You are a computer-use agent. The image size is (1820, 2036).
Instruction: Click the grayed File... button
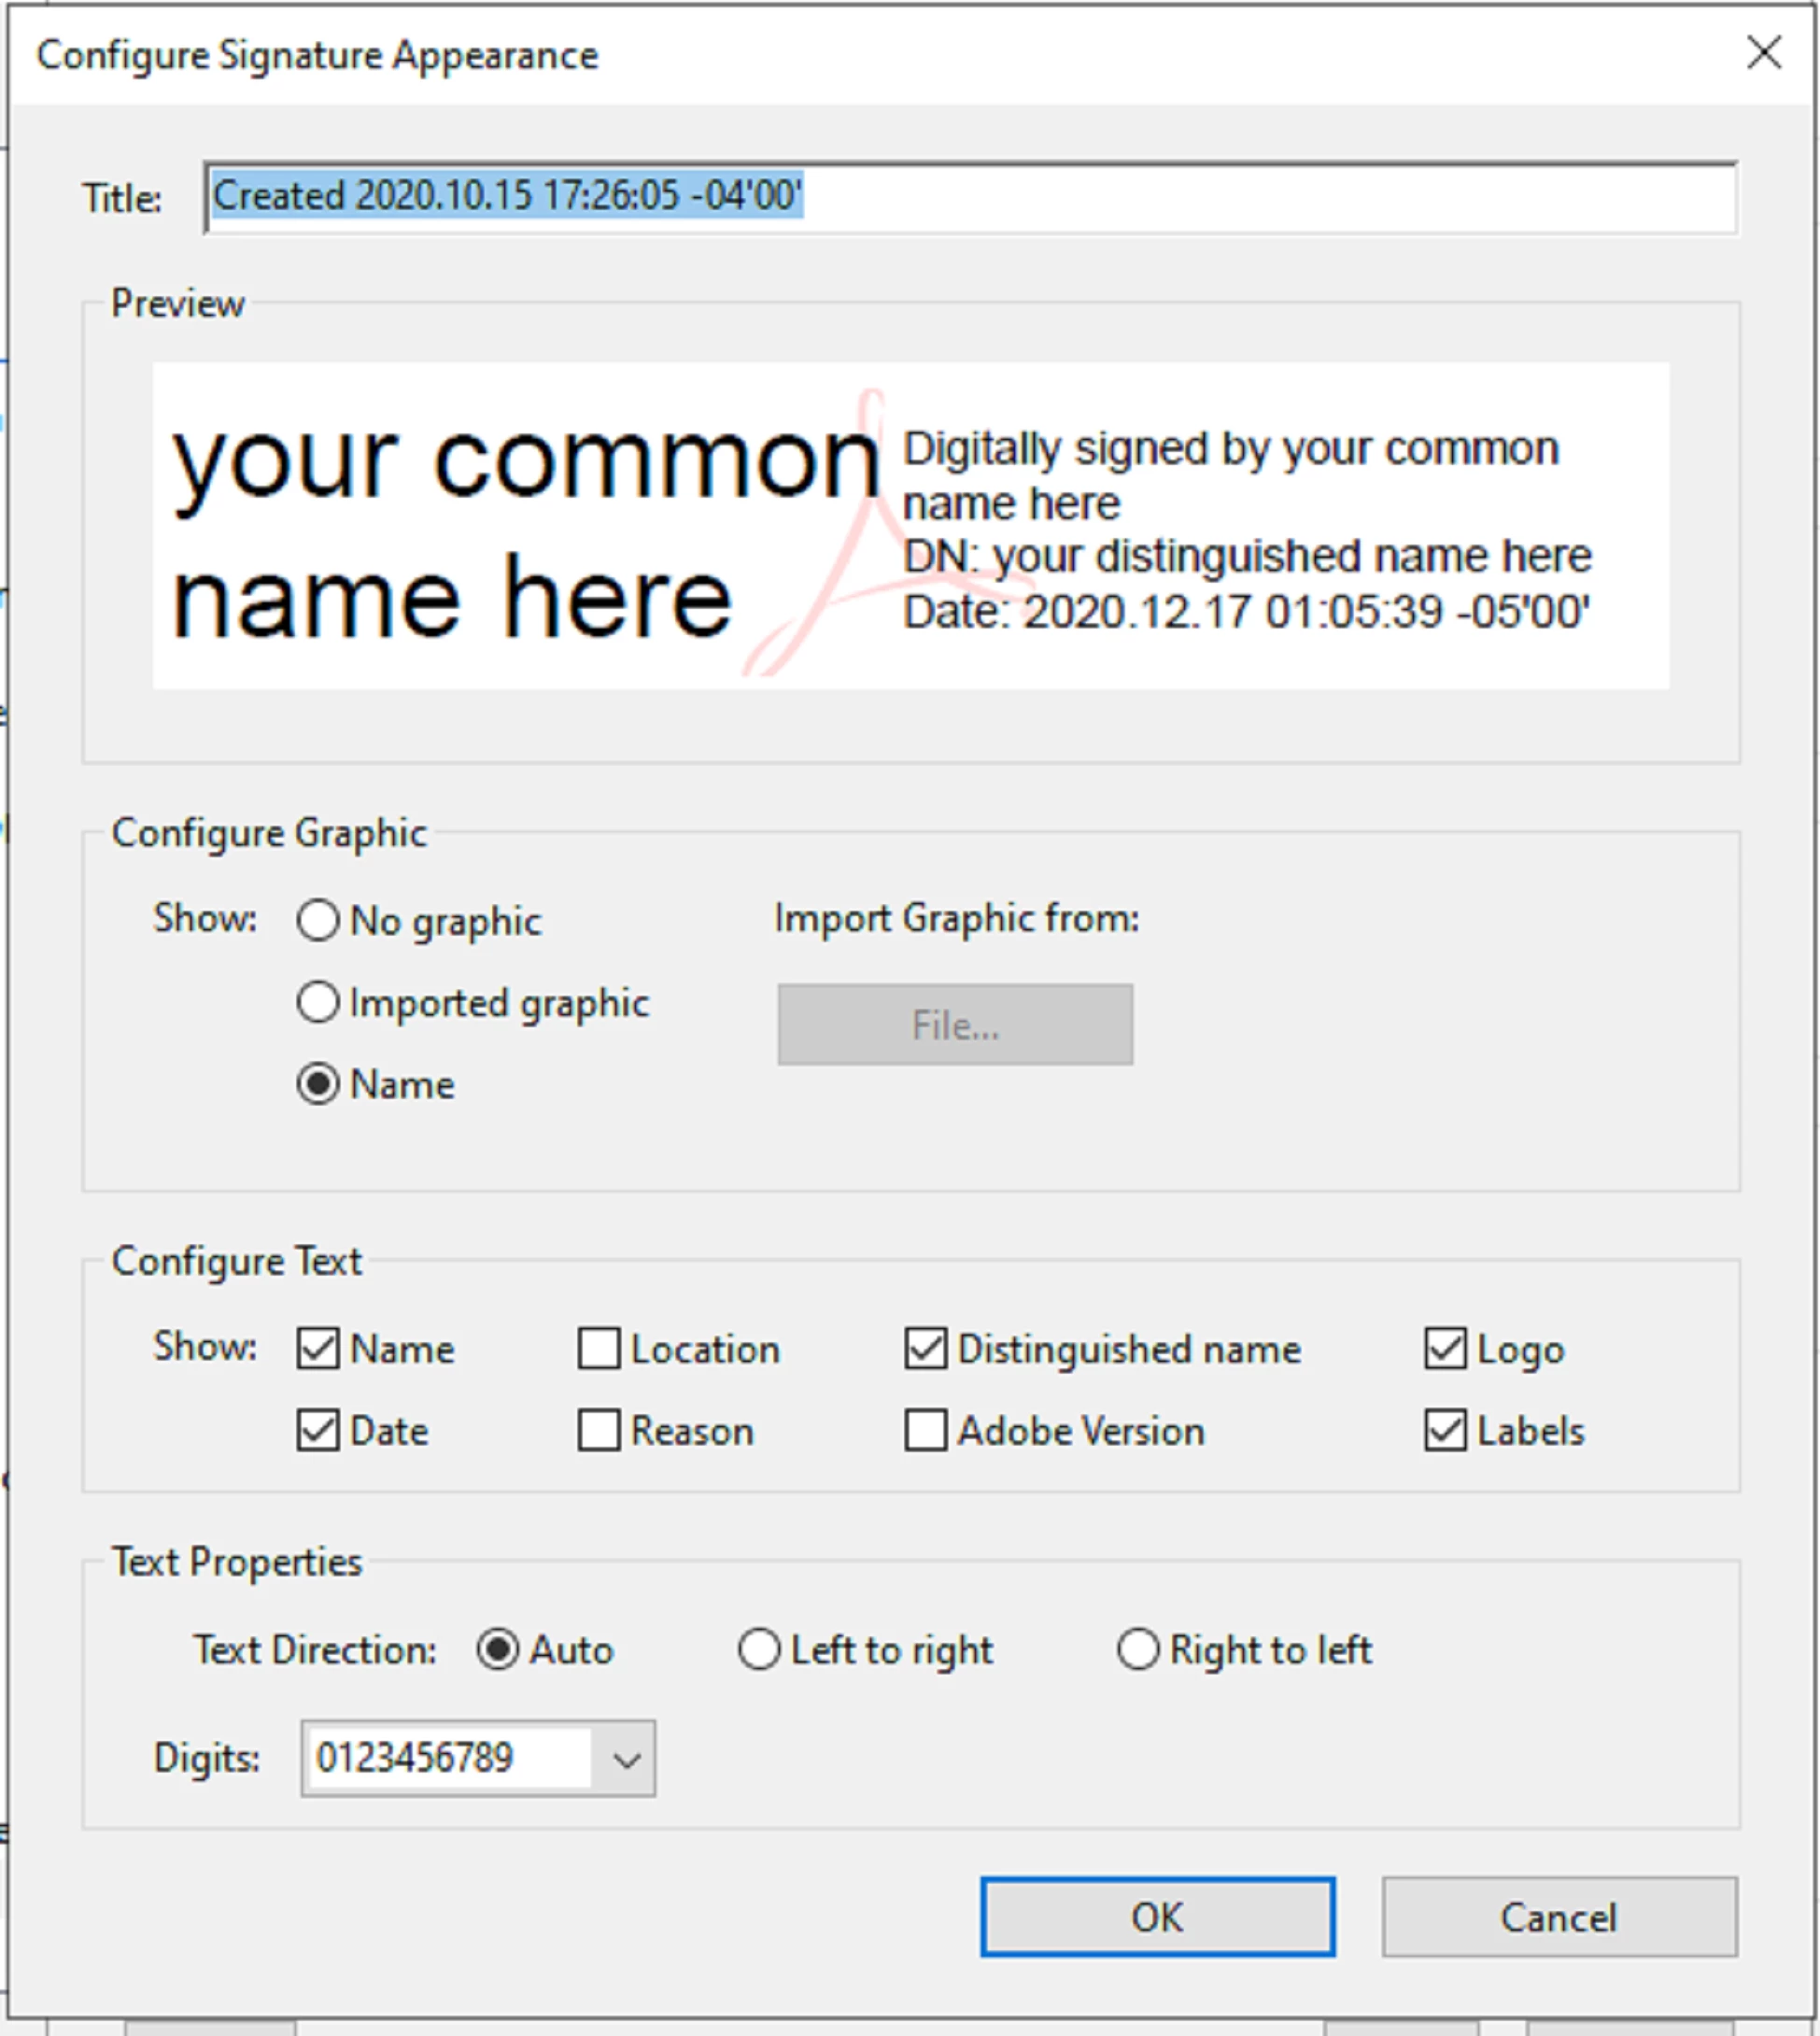pyautogui.click(x=955, y=1025)
